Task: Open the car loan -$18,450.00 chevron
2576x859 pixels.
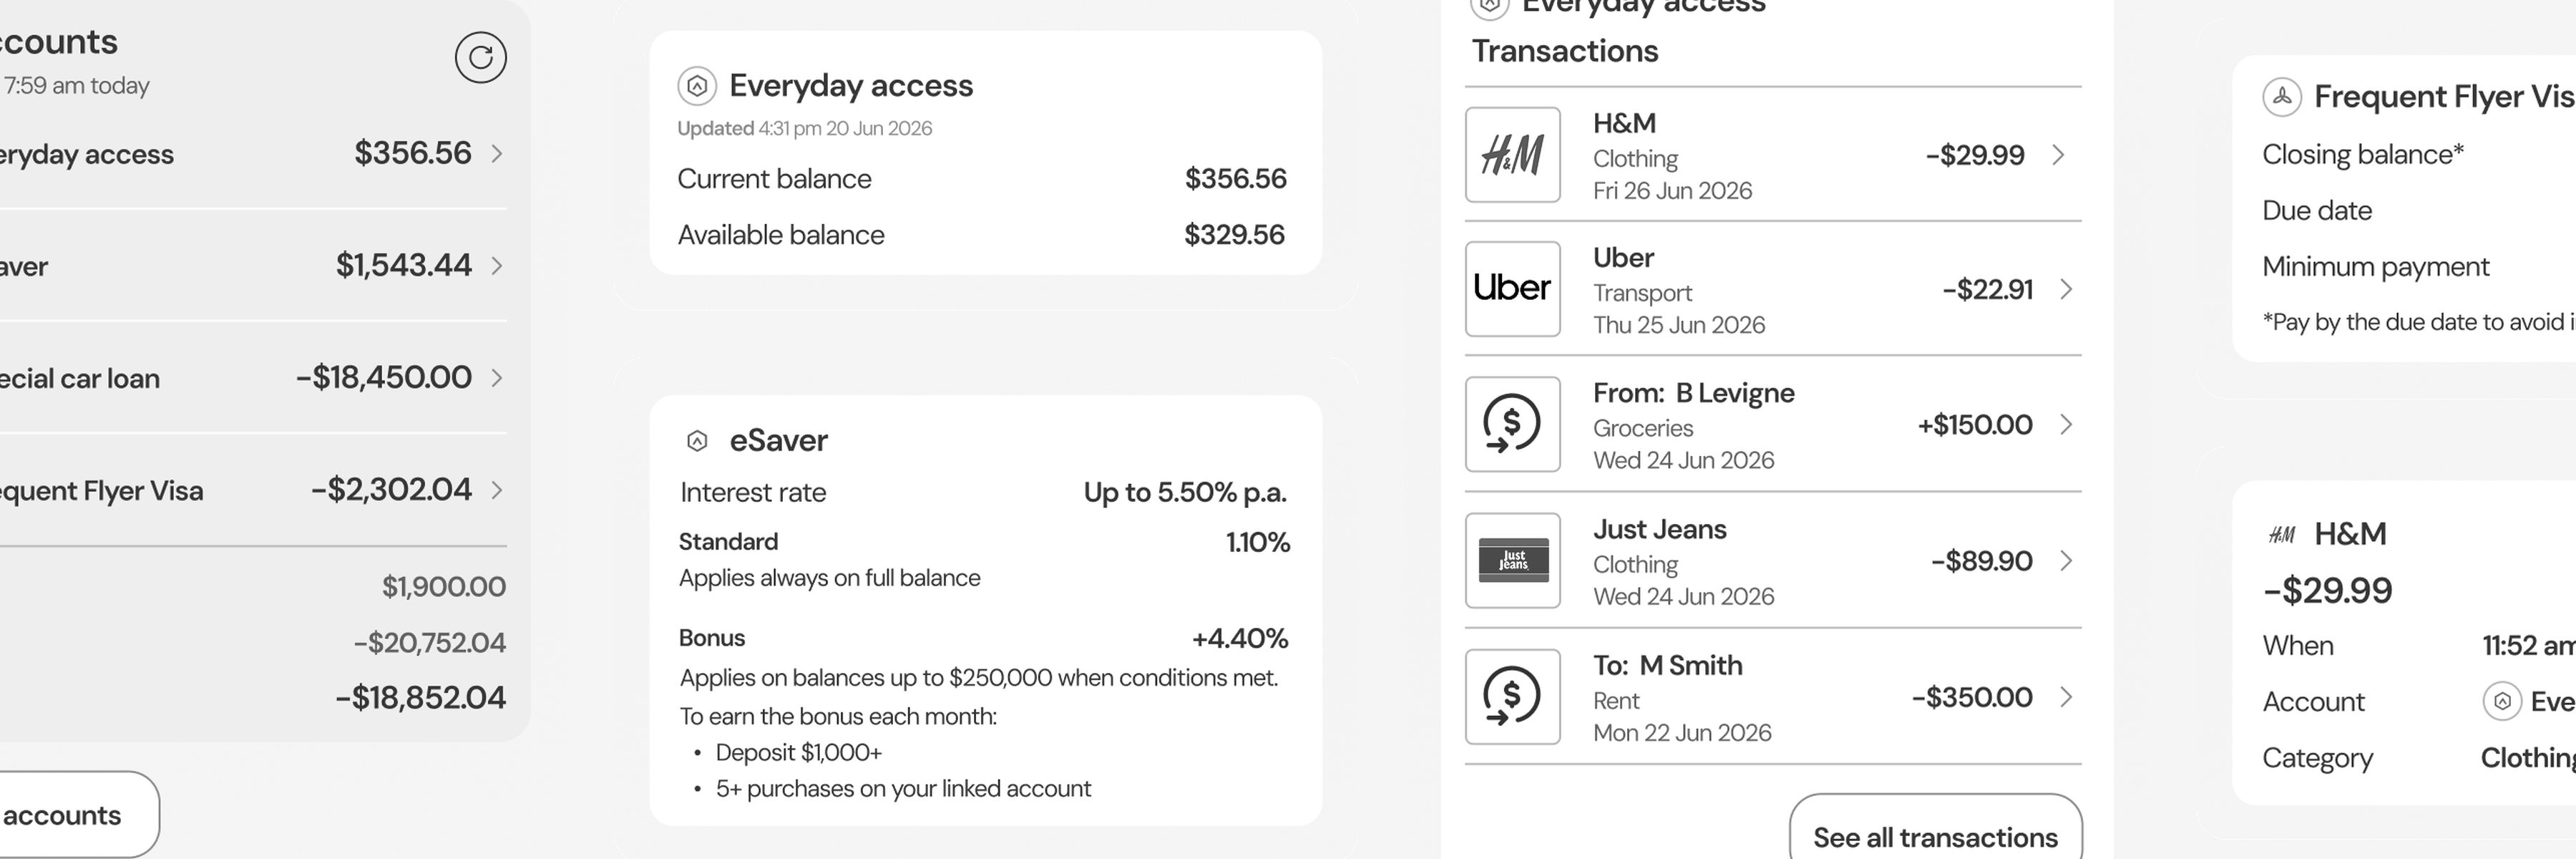Action: tap(497, 377)
